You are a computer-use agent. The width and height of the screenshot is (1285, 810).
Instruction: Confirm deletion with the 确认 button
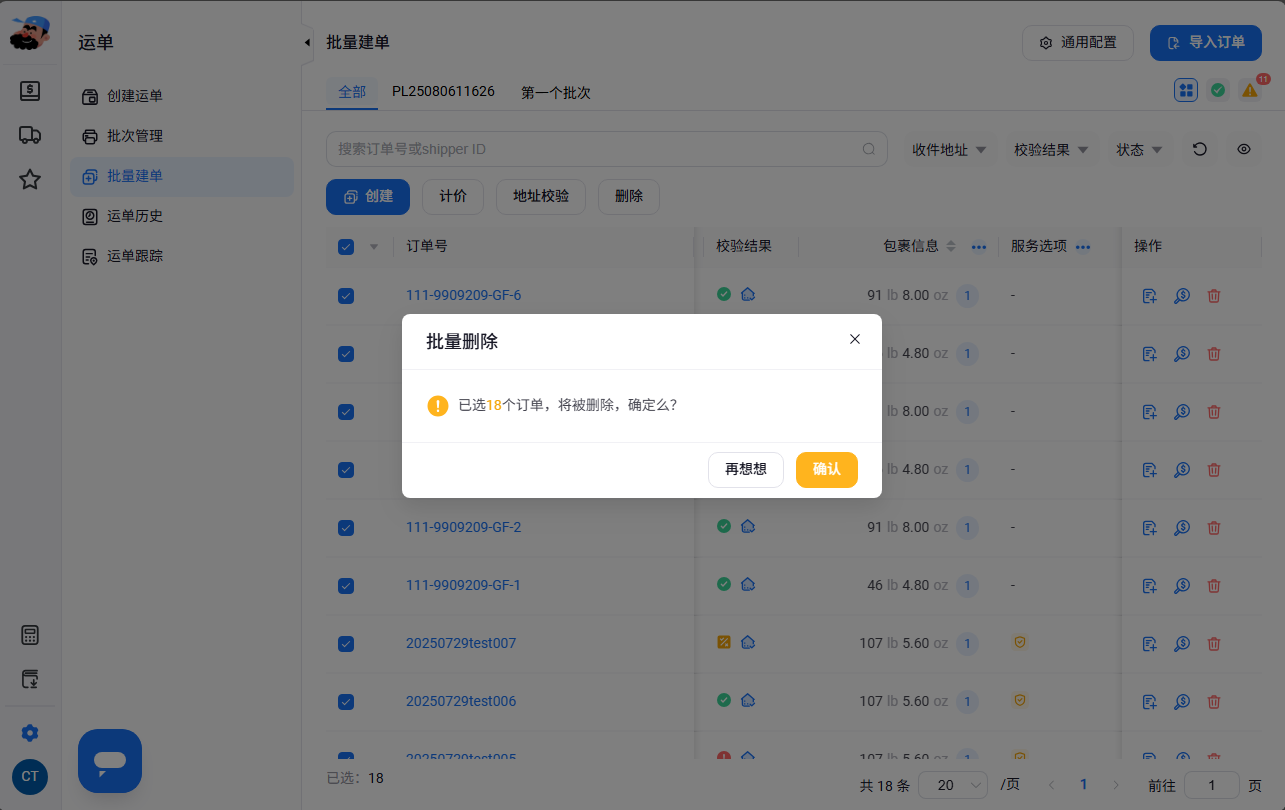(x=827, y=469)
